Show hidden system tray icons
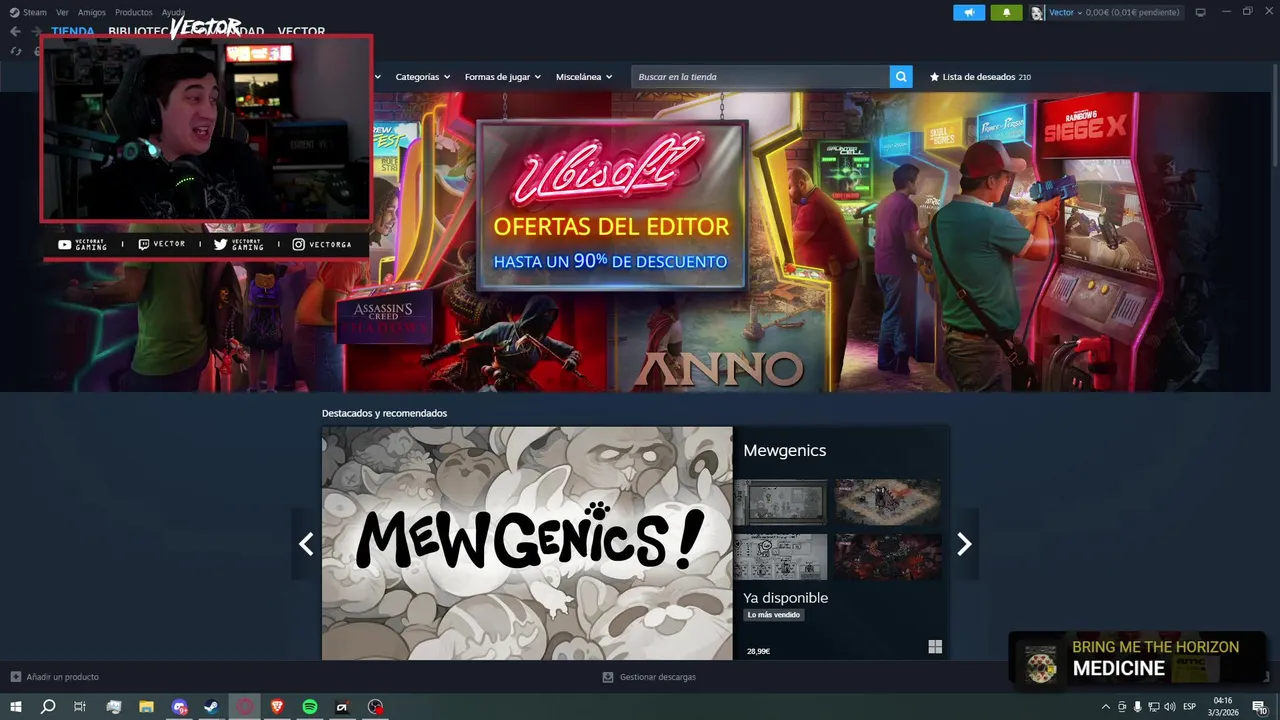This screenshot has width=1280, height=720. pos(1105,707)
